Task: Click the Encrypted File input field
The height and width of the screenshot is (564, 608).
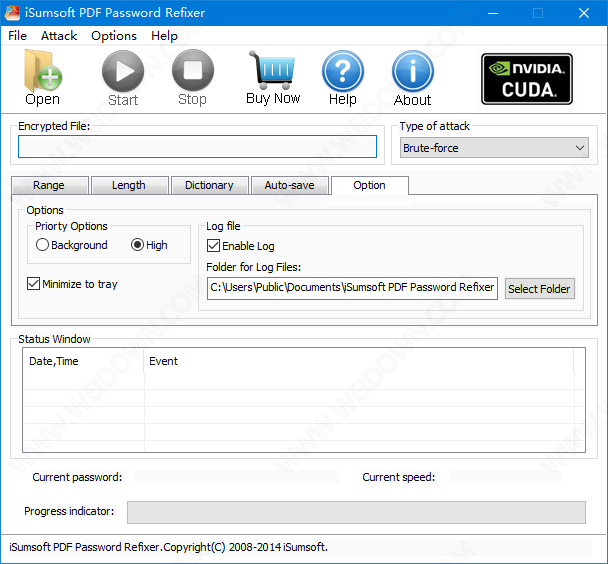Action: (197, 147)
